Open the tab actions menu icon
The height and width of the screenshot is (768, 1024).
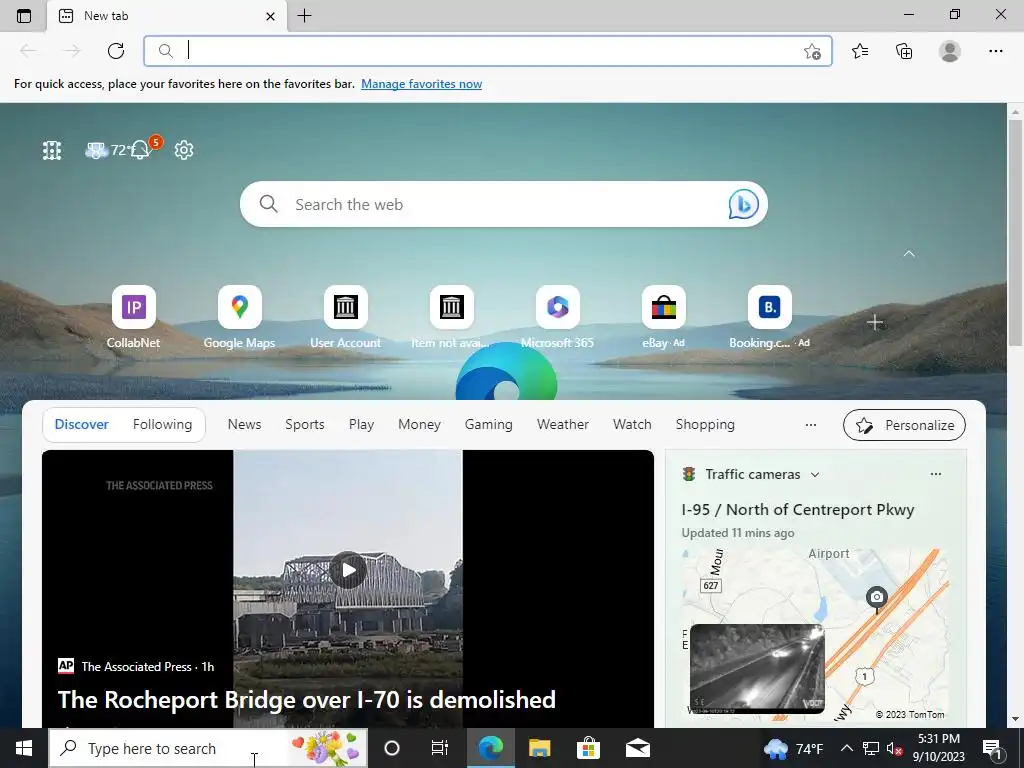click(24, 16)
